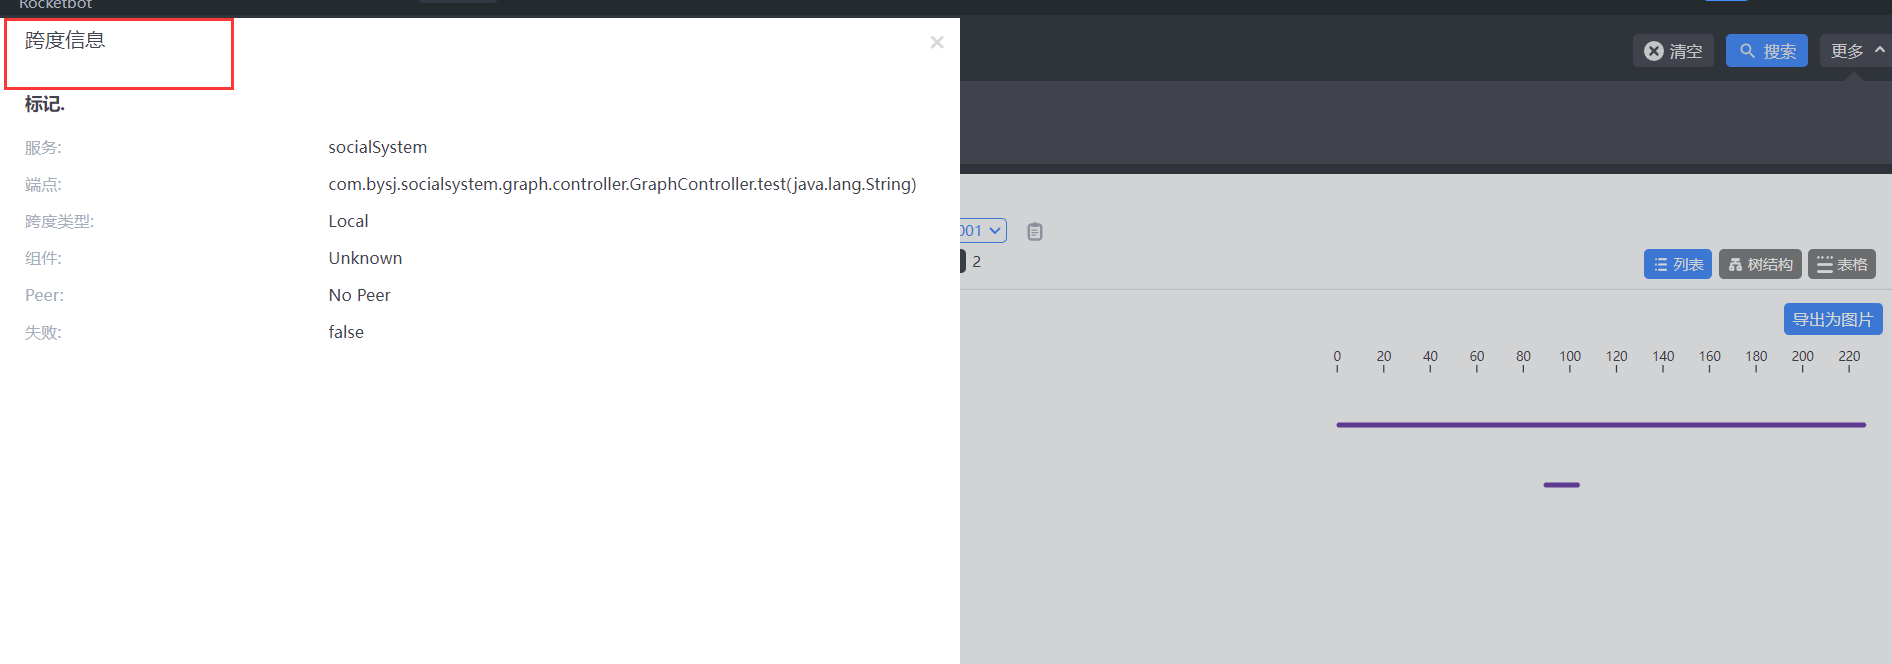Click the Local span type value
The width and height of the screenshot is (1892, 664).
pyautogui.click(x=348, y=221)
